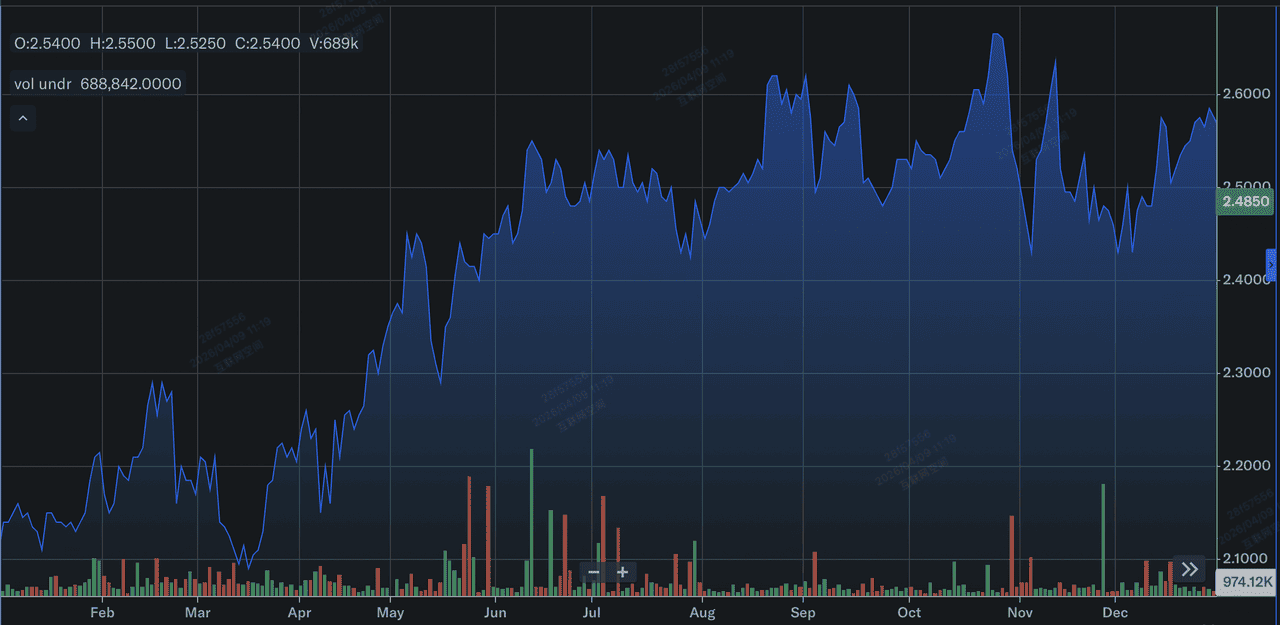This screenshot has height=625, width=1280.
Task: Zoom in using the plus button
Action: point(622,572)
